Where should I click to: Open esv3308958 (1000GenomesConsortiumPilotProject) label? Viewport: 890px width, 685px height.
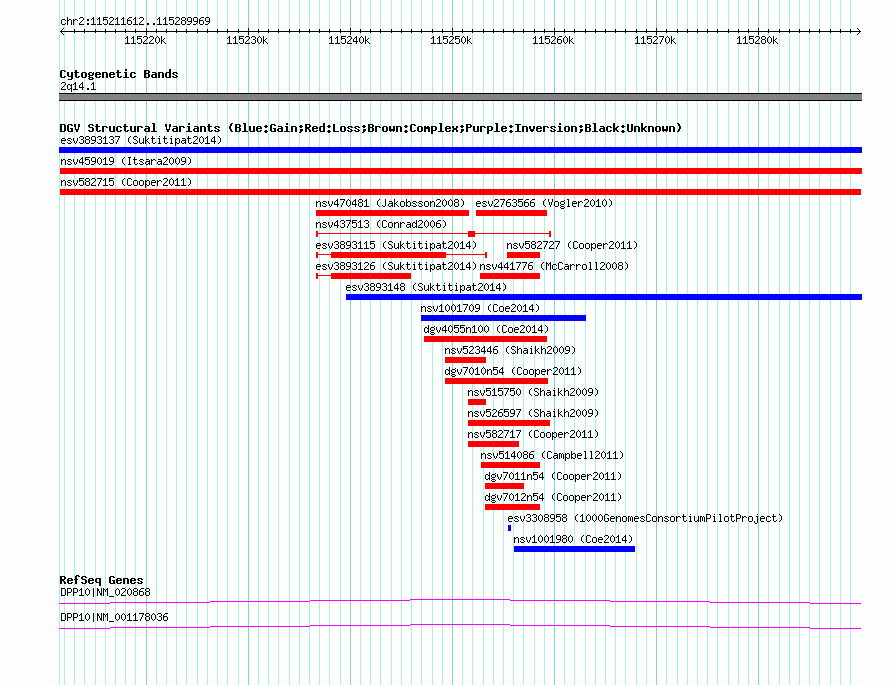pos(645,518)
